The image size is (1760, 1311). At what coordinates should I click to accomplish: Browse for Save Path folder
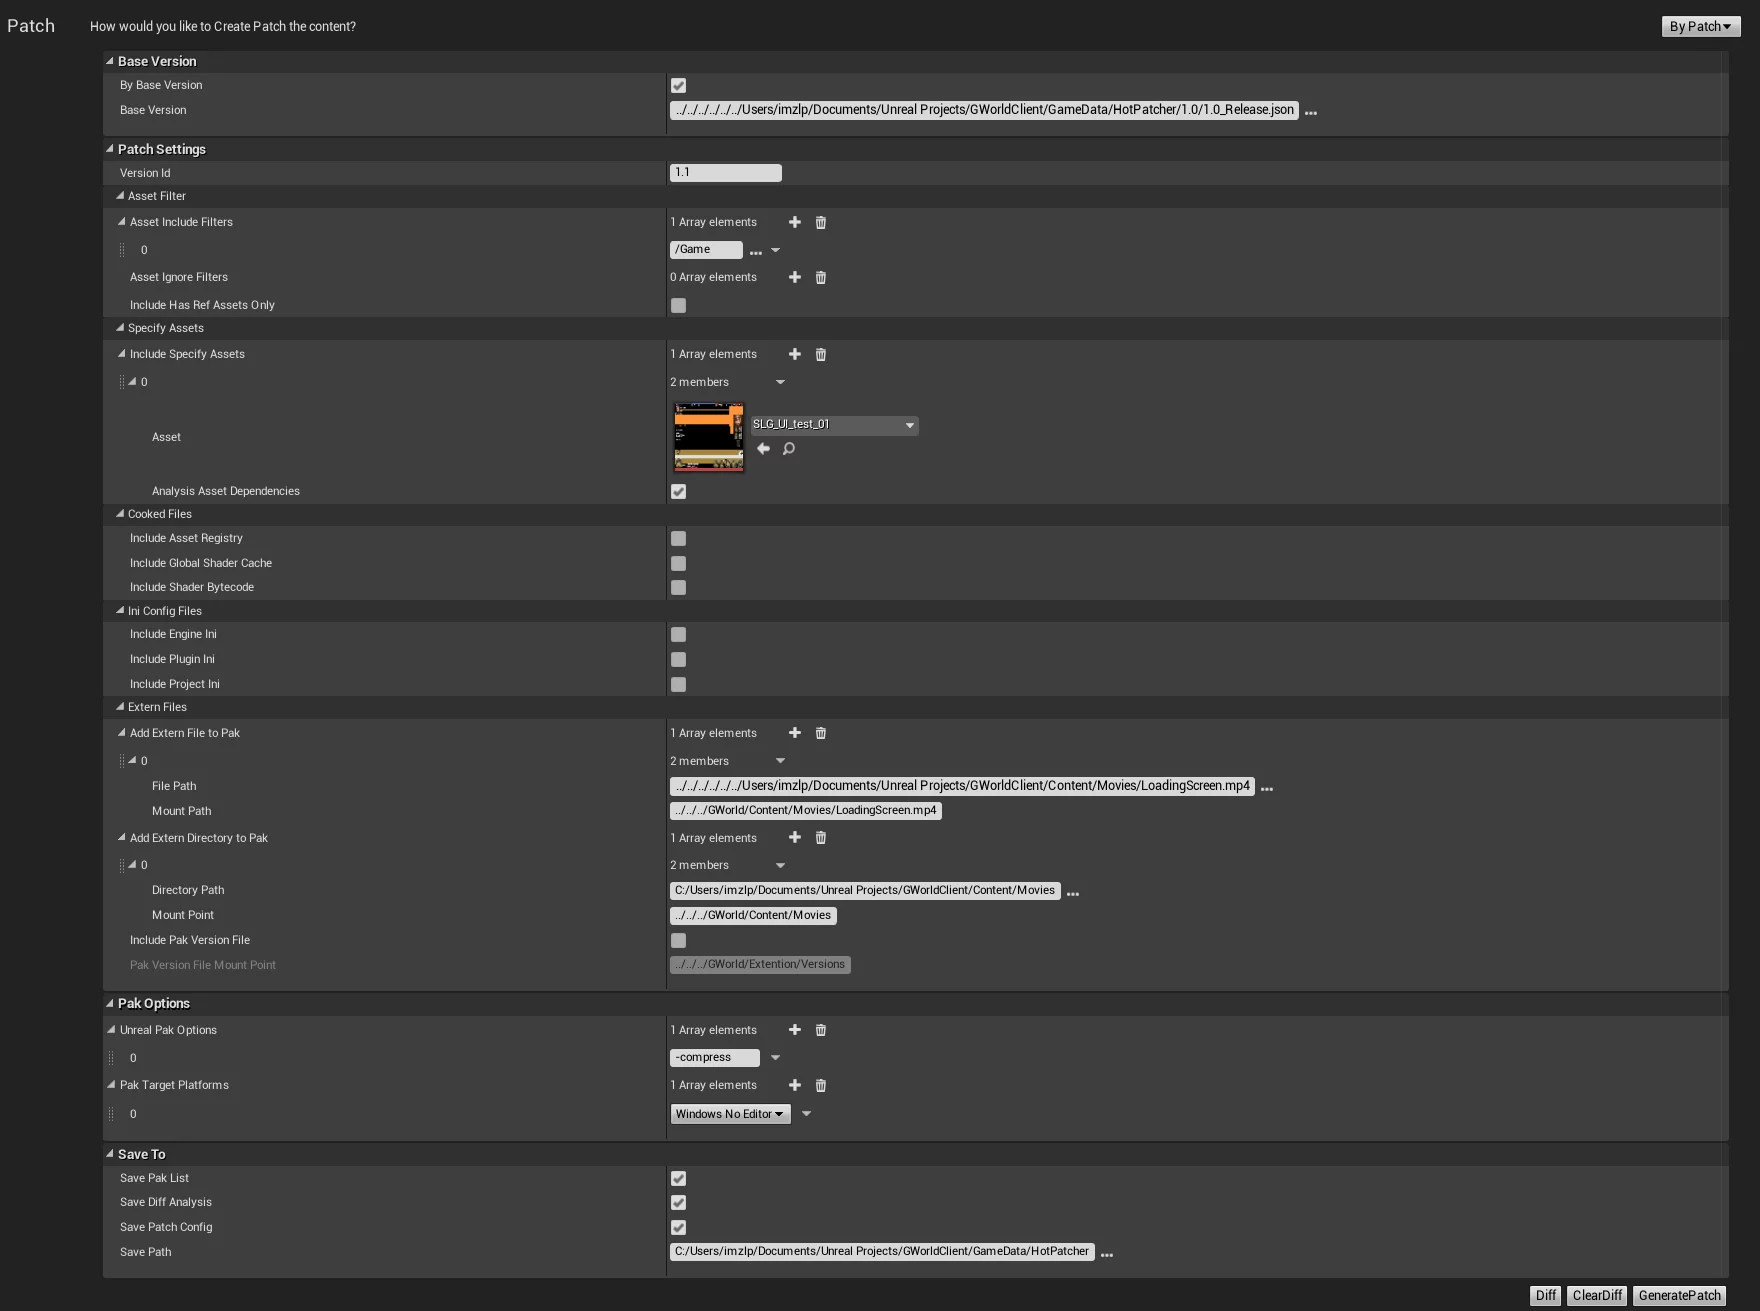point(1107,1254)
